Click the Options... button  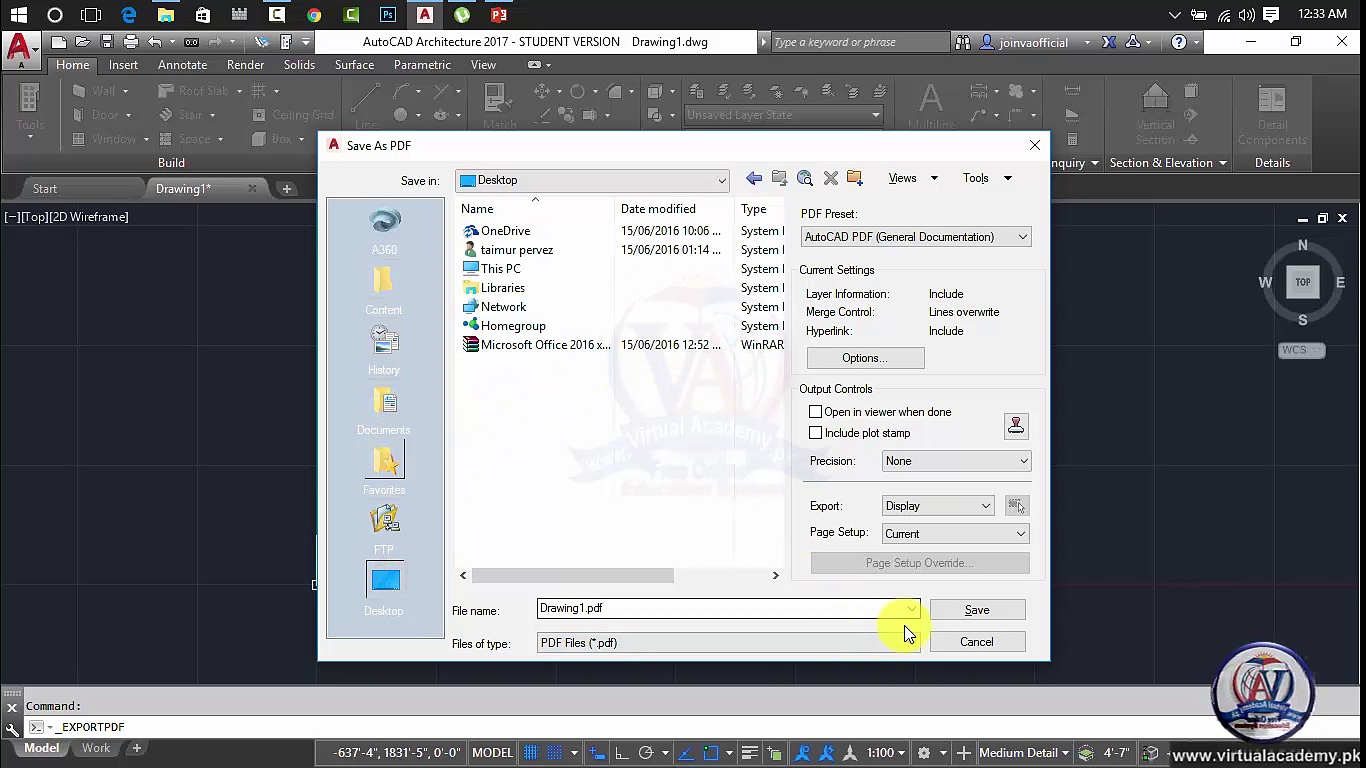tap(865, 358)
